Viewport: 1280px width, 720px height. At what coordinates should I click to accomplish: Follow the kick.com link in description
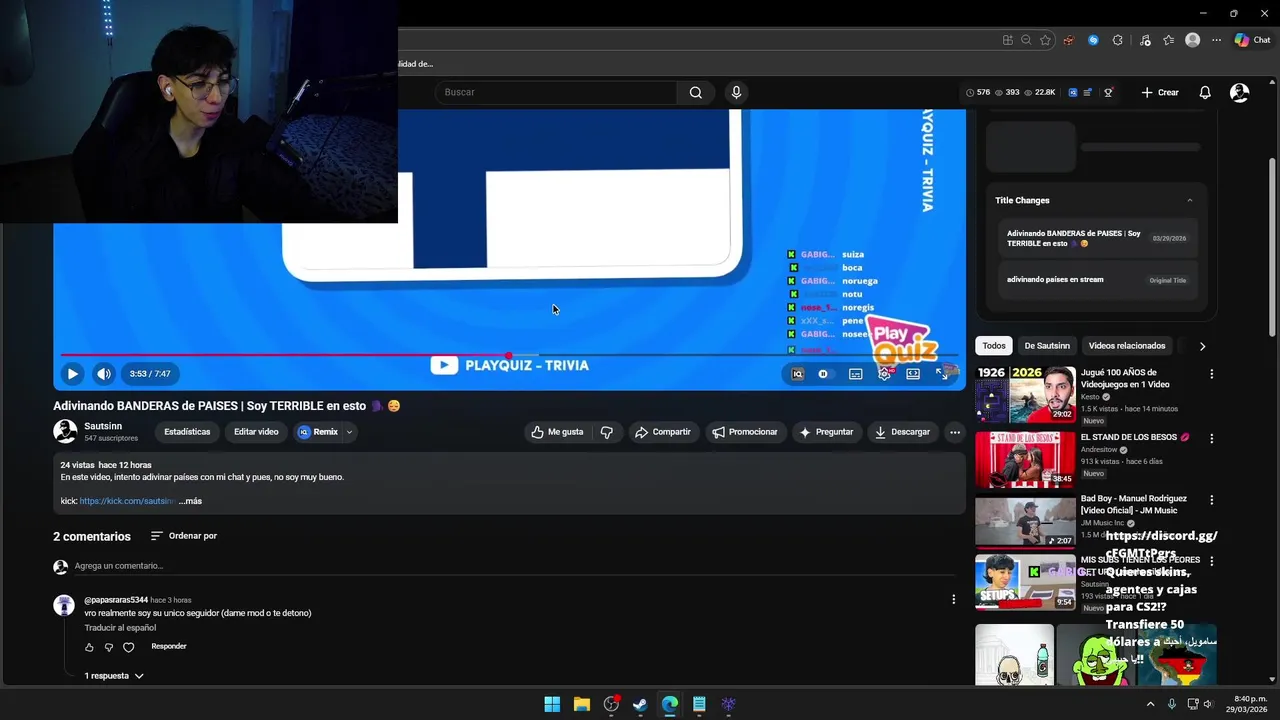point(127,501)
